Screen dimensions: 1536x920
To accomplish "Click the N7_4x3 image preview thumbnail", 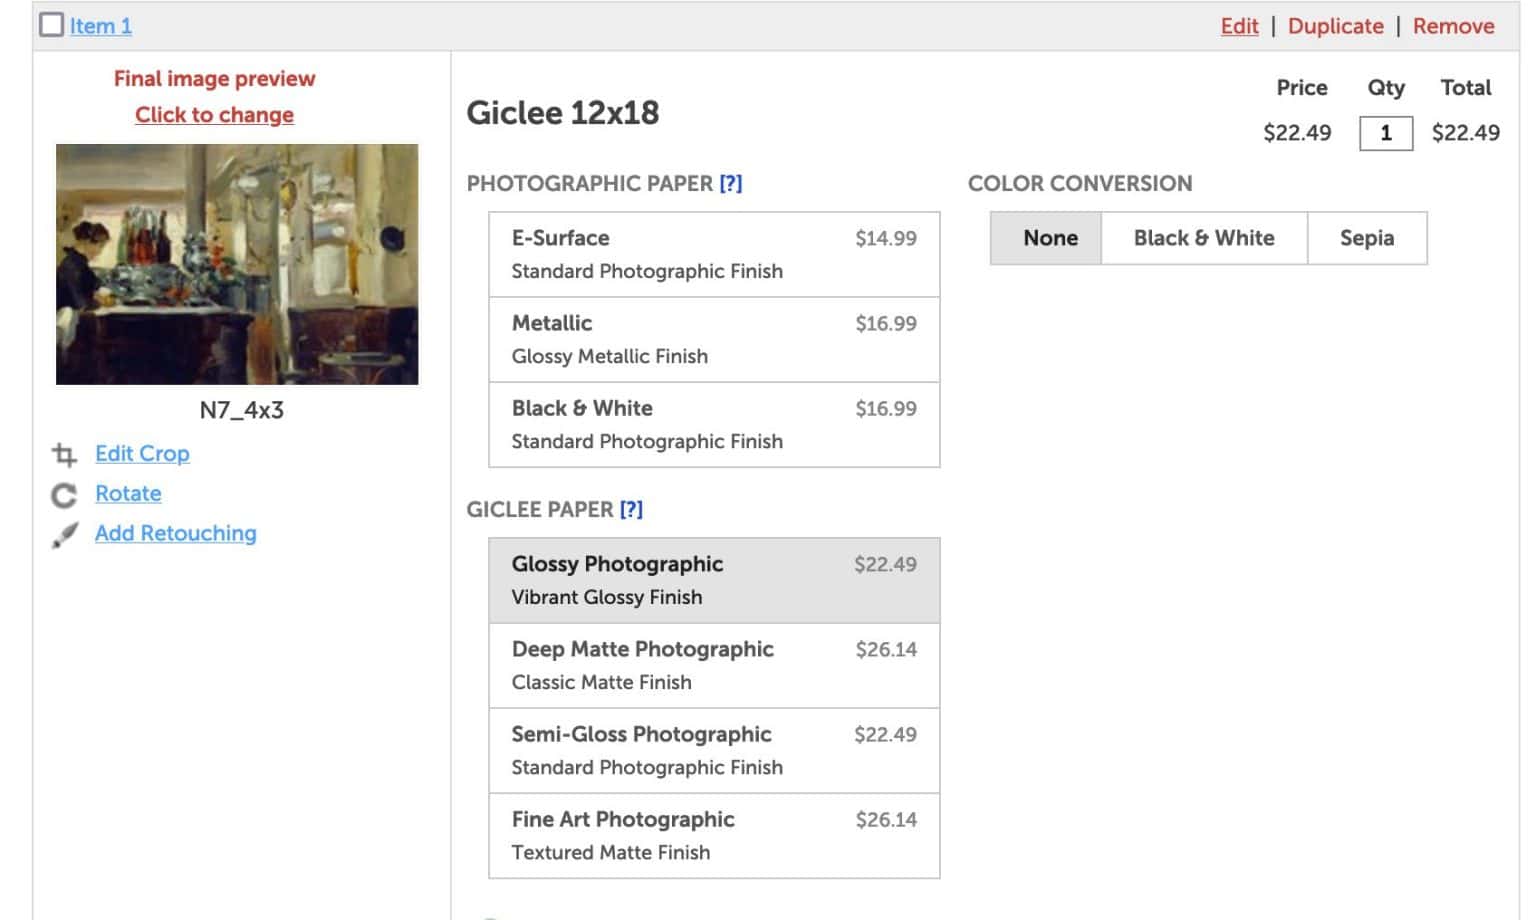I will point(236,264).
